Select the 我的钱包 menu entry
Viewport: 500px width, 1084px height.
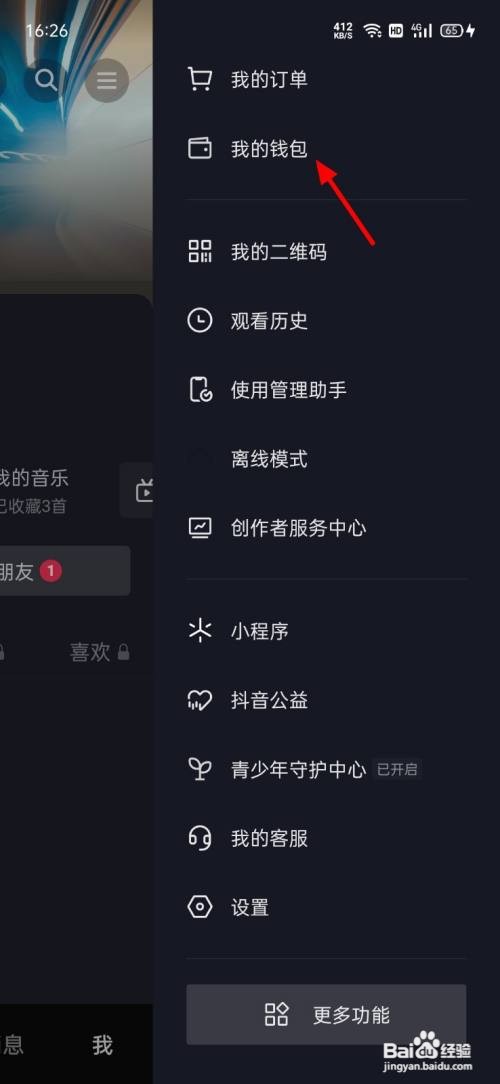click(x=326, y=149)
